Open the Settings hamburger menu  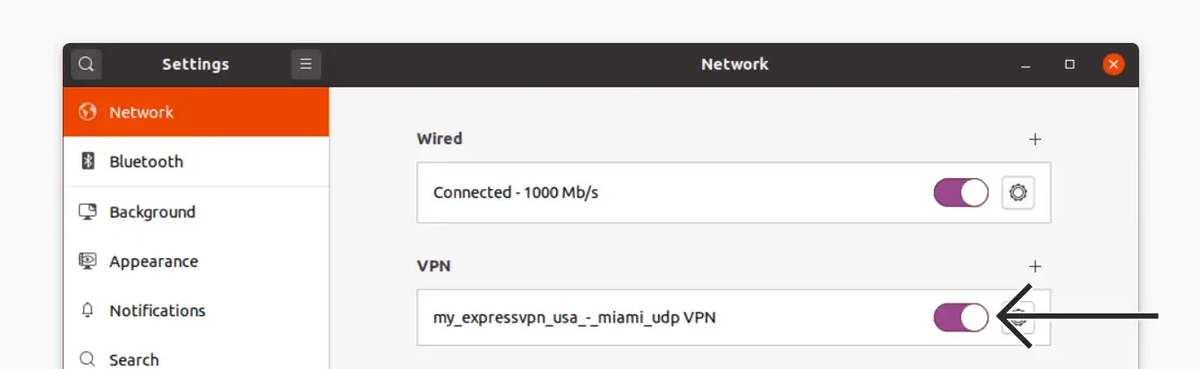[306, 64]
